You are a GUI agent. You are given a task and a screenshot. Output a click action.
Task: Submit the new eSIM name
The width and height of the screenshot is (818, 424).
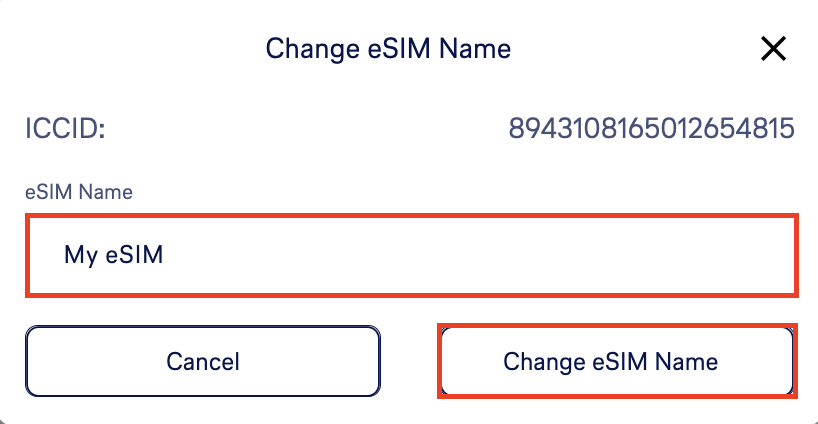(x=617, y=361)
